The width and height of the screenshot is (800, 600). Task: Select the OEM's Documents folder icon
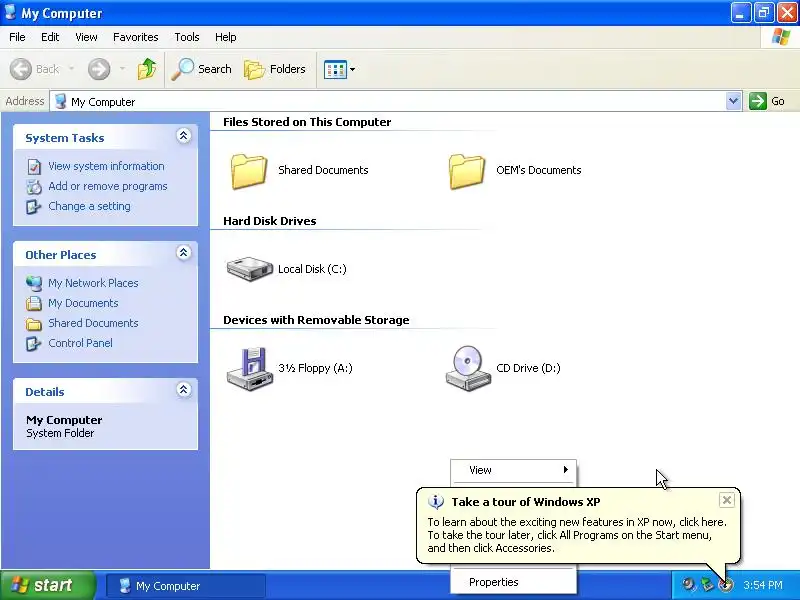[x=467, y=171]
